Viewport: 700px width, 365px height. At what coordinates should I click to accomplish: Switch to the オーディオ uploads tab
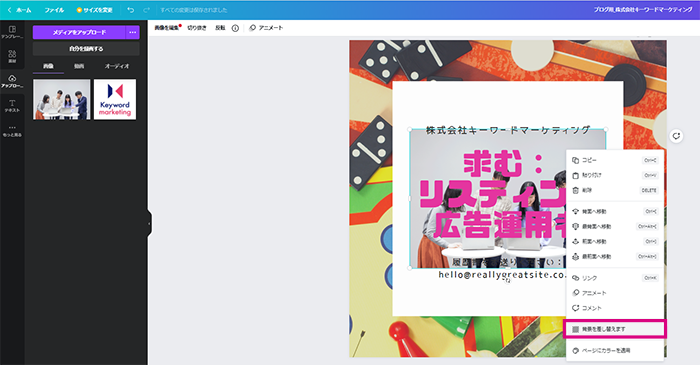pos(117,66)
